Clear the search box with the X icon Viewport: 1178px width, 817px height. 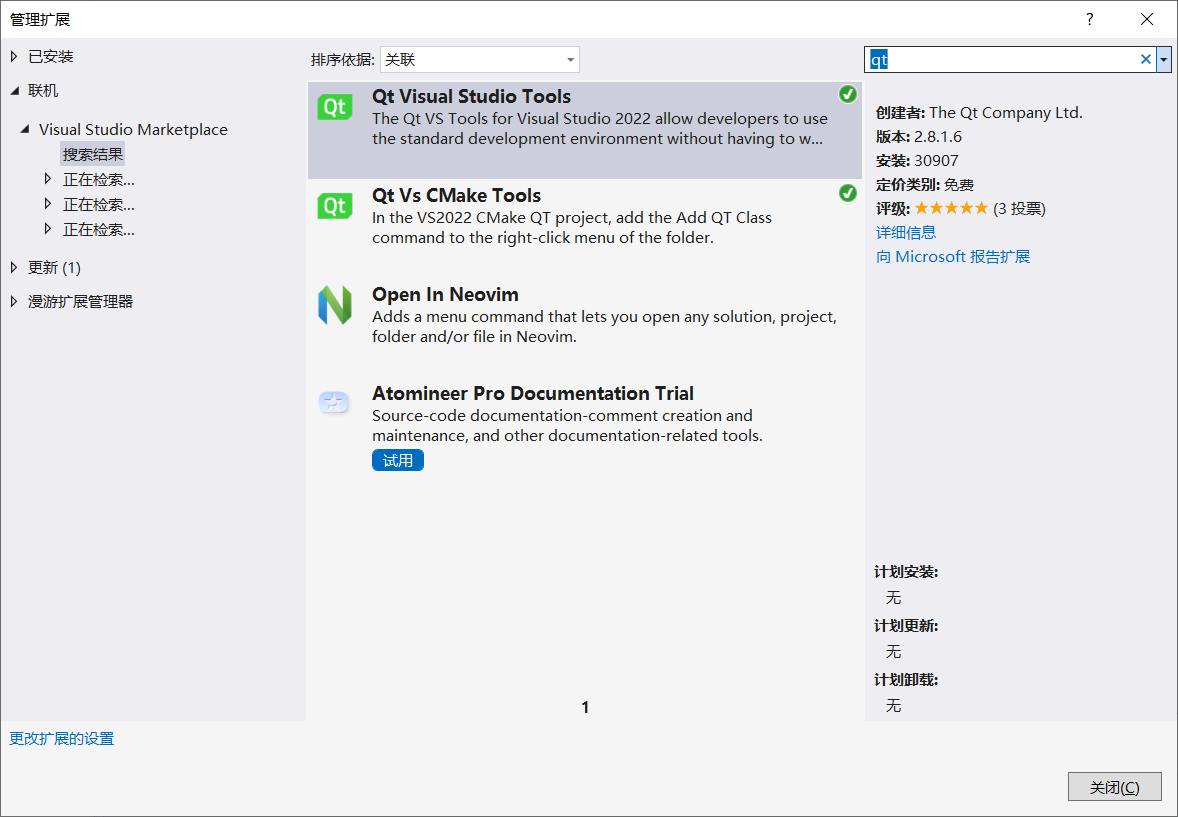pyautogui.click(x=1146, y=59)
